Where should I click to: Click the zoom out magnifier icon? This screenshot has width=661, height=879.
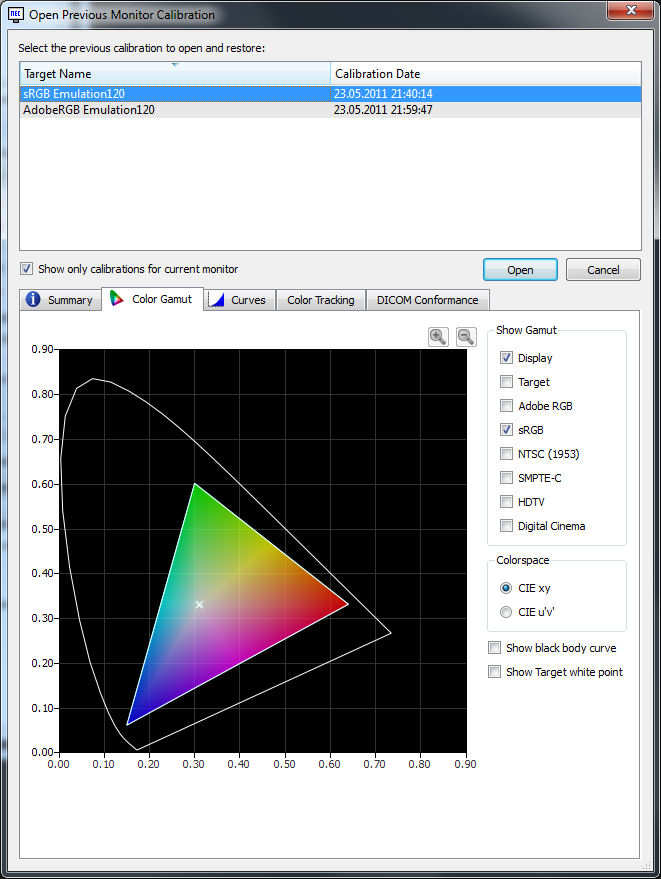466,337
